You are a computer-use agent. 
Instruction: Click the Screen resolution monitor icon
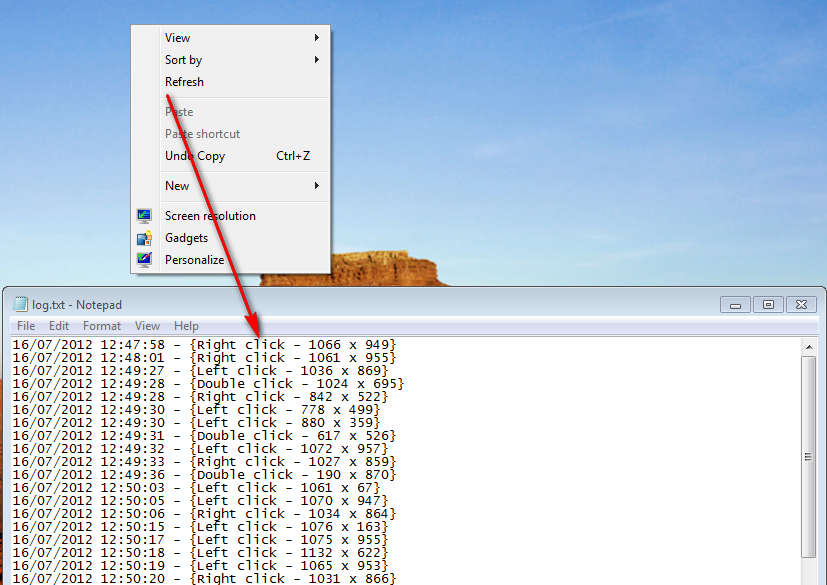tap(145, 216)
